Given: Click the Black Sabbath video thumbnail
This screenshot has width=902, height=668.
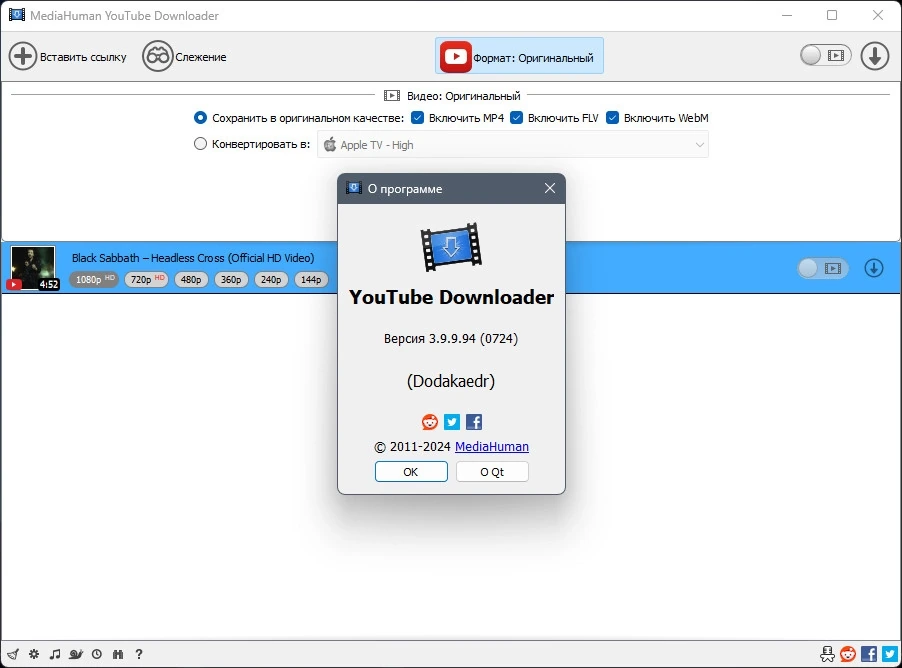Looking at the screenshot, I should coord(33,268).
